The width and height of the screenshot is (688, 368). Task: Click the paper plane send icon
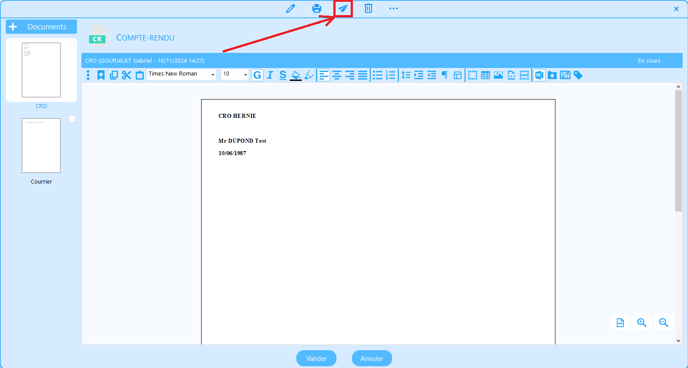[343, 8]
